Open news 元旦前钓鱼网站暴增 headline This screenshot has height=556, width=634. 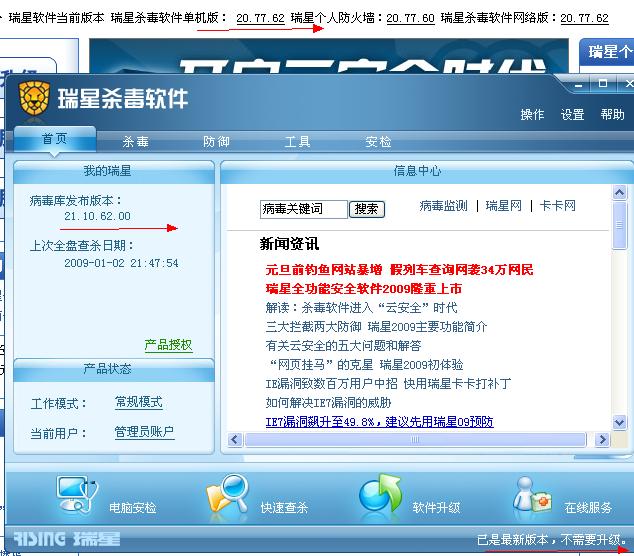(399, 270)
